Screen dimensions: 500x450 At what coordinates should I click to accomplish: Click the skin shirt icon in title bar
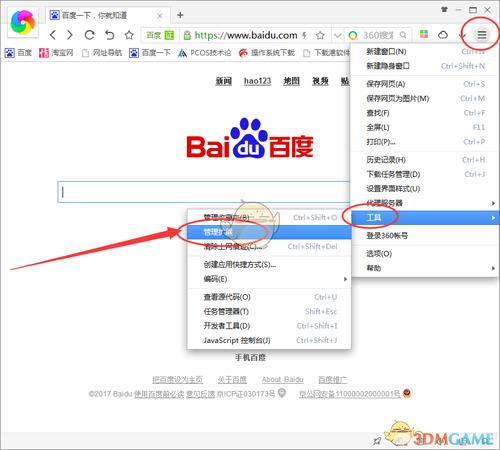point(444,10)
